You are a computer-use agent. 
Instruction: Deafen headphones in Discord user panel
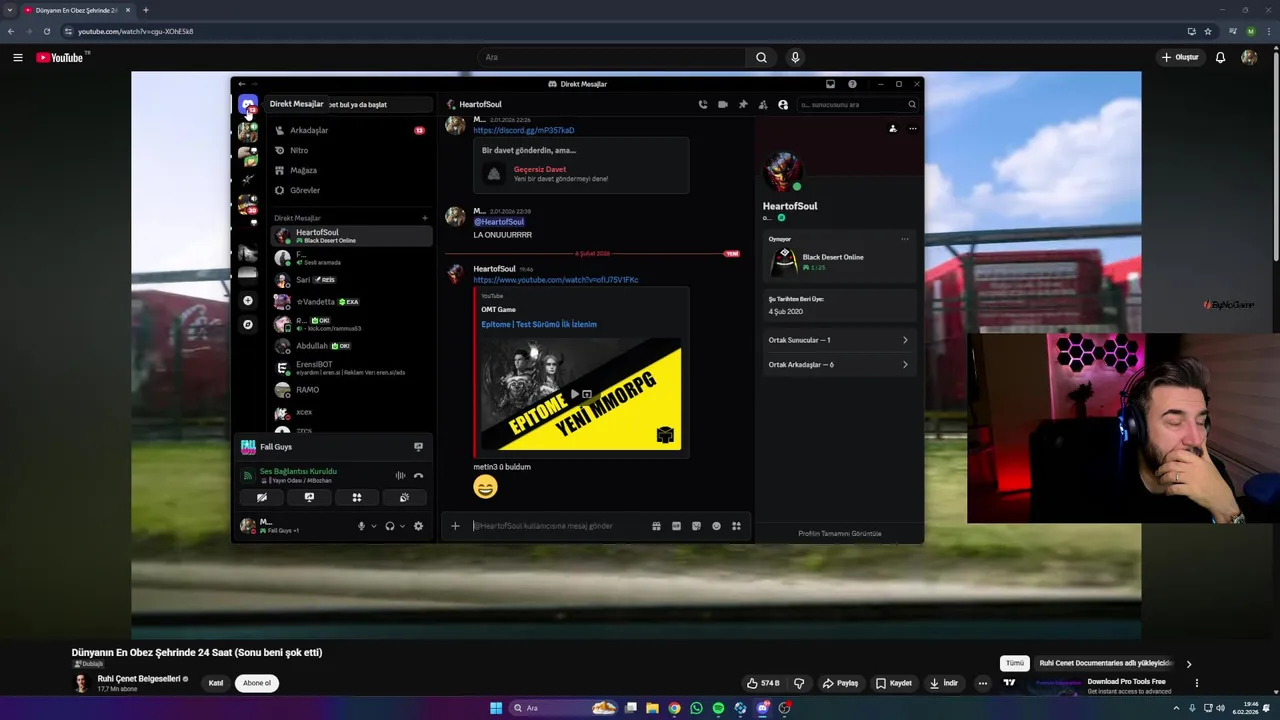(390, 526)
